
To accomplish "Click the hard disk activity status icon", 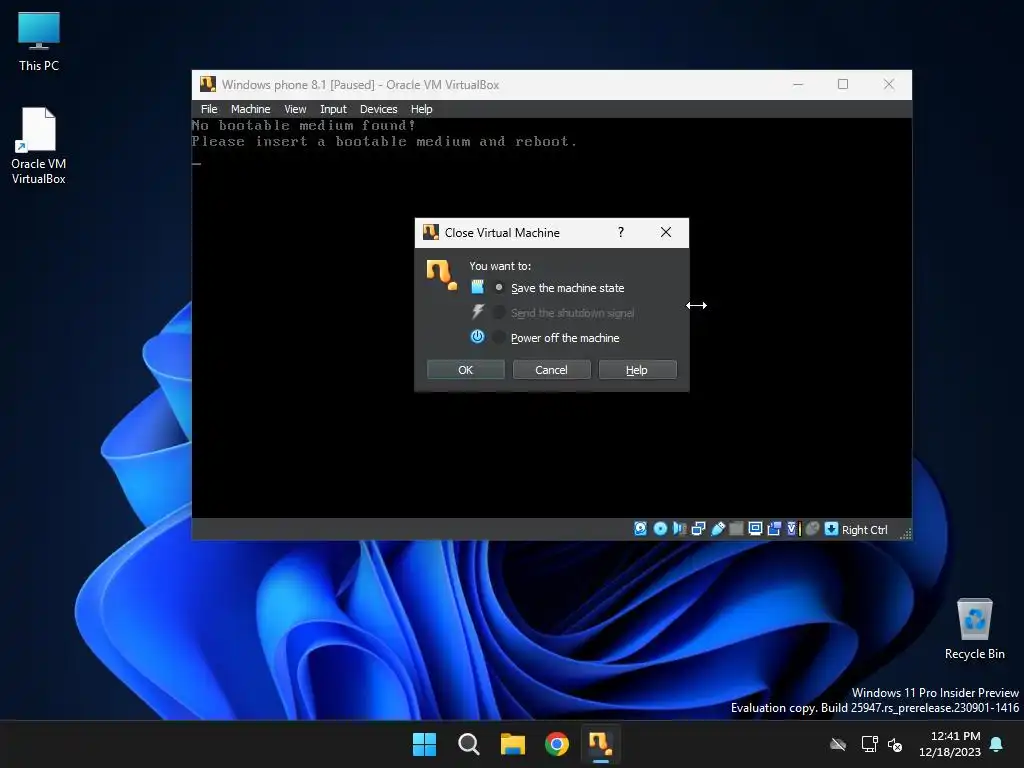I will tap(640, 529).
